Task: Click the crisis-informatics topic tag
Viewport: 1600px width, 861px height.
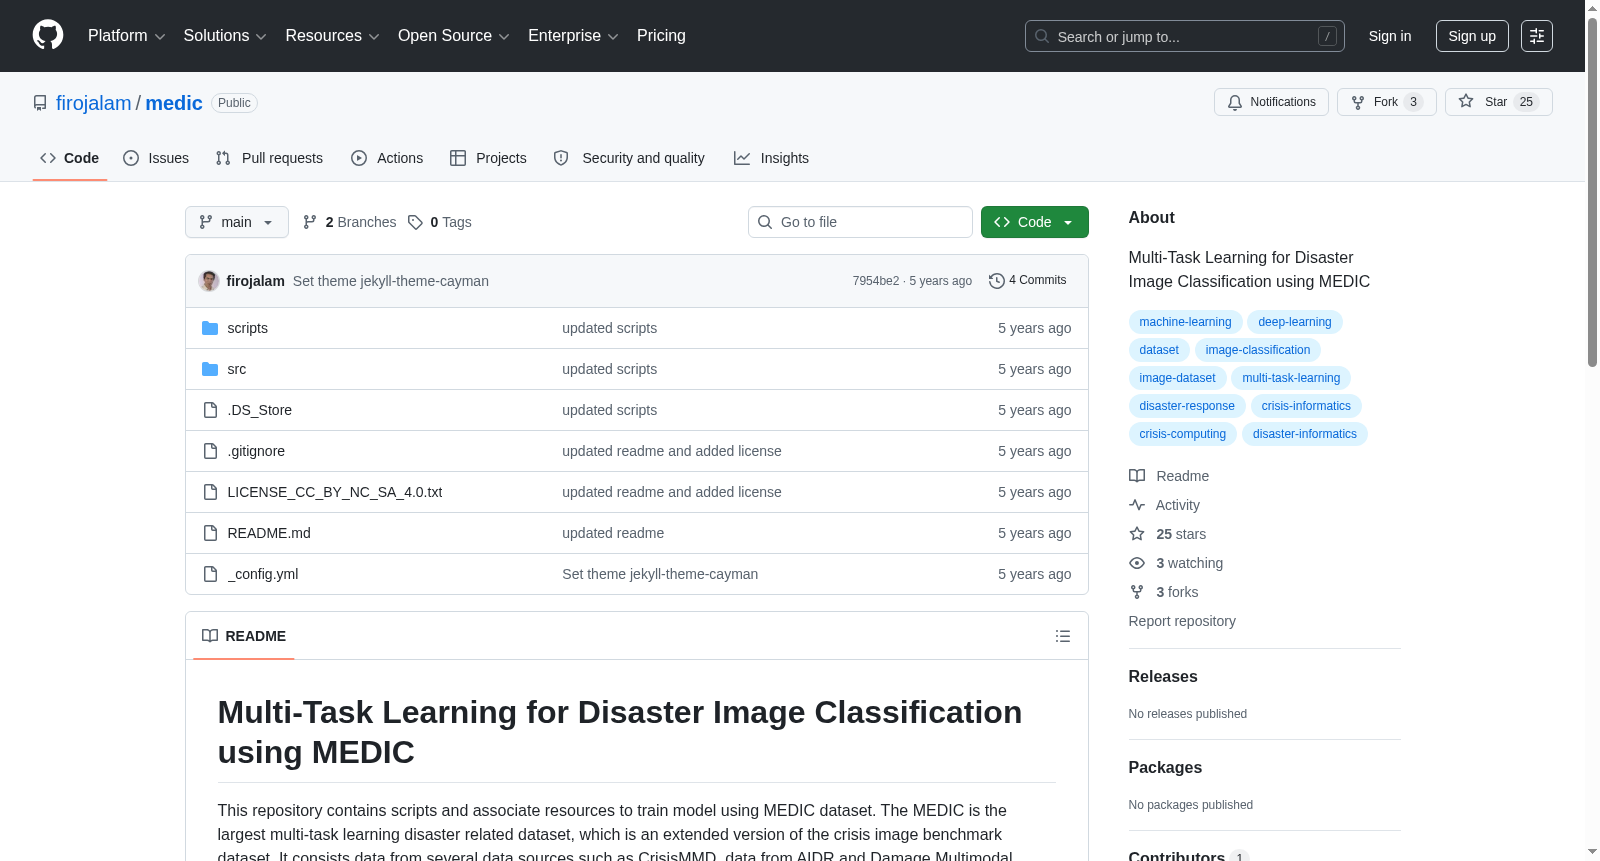Action: 1306,406
